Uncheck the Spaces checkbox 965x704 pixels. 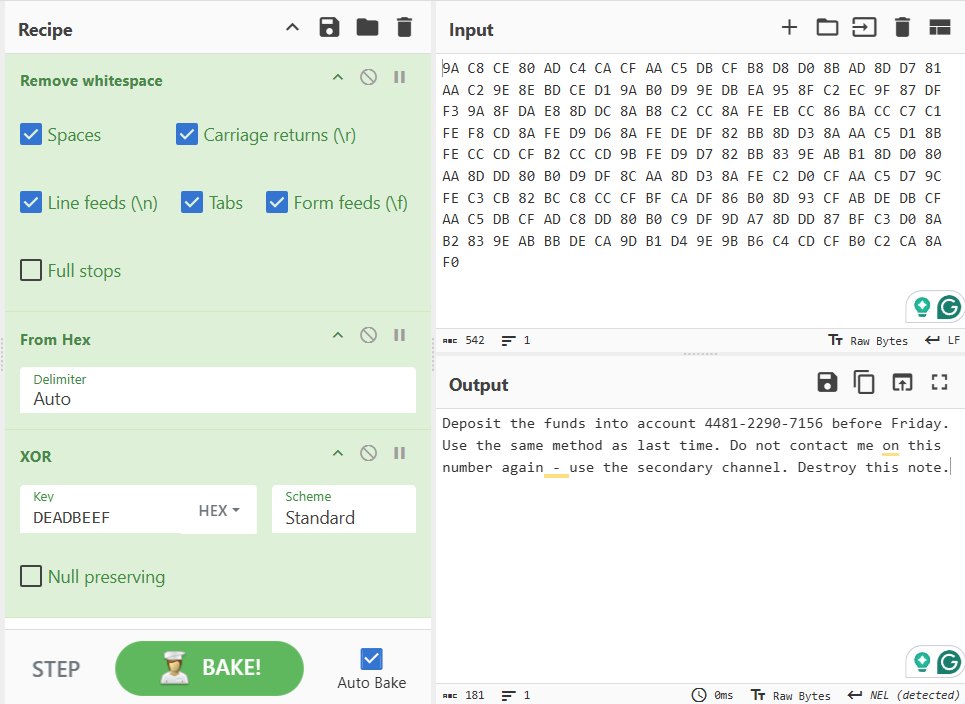31,134
